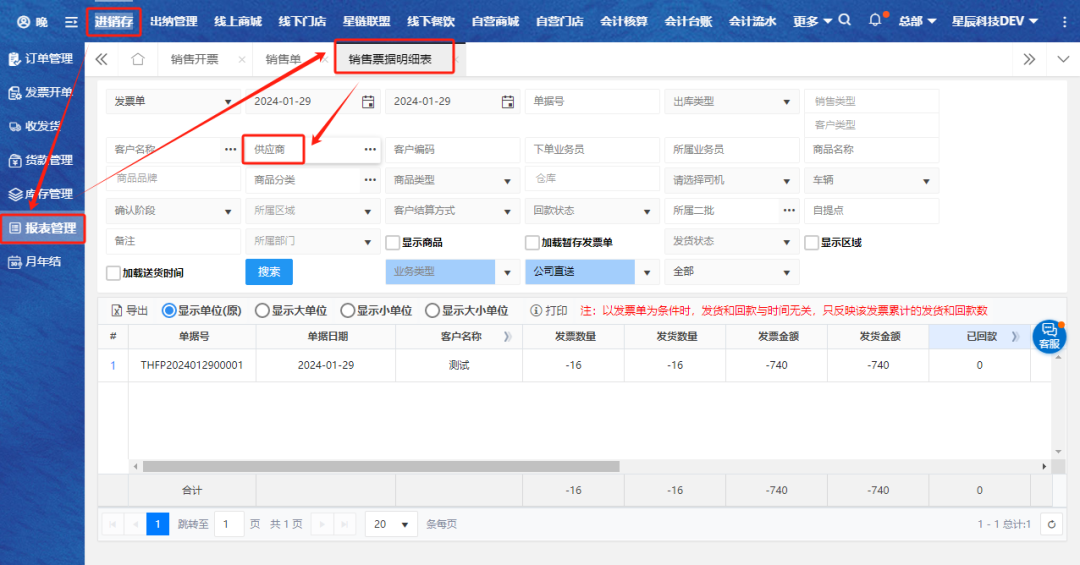This screenshot has height=565, width=1080.
Task: Collapse sidebar with double-left arrow icon
Action: click(101, 59)
